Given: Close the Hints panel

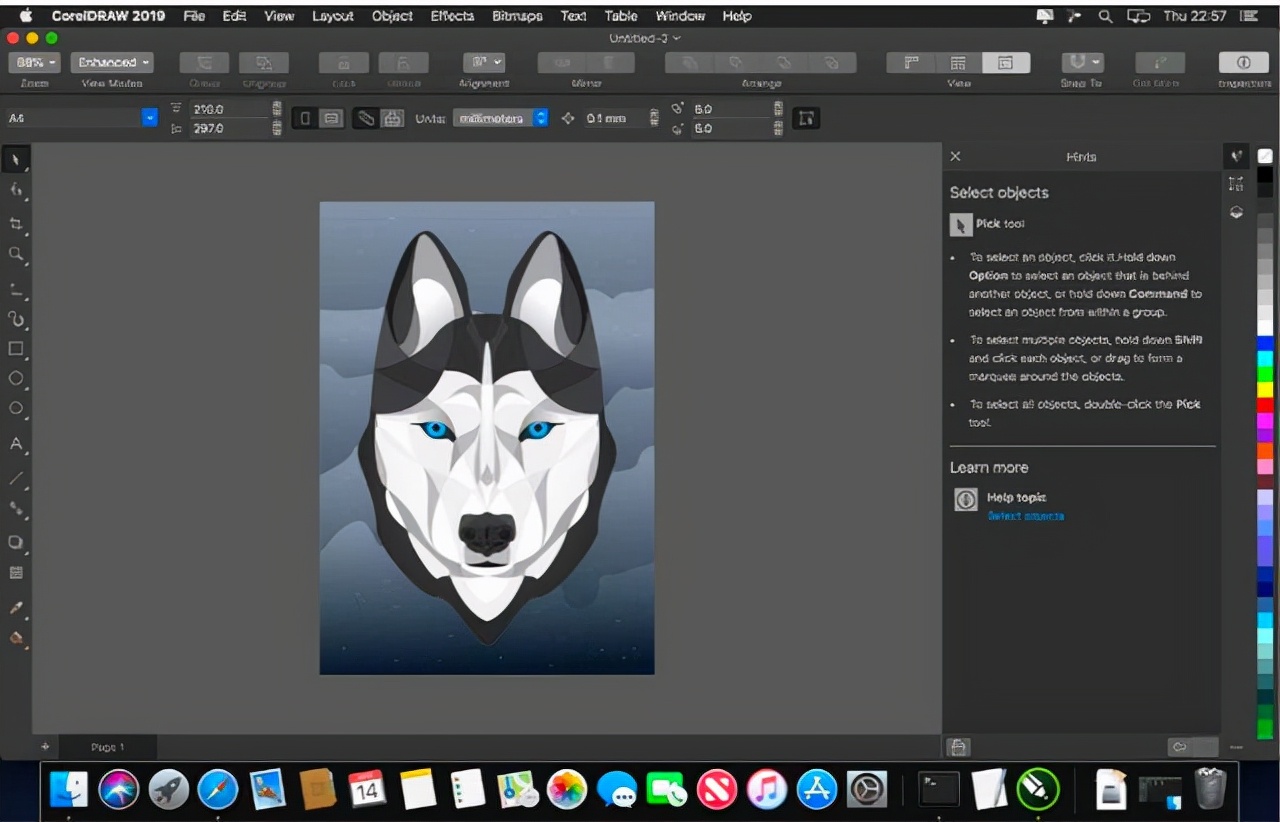Looking at the screenshot, I should point(955,156).
